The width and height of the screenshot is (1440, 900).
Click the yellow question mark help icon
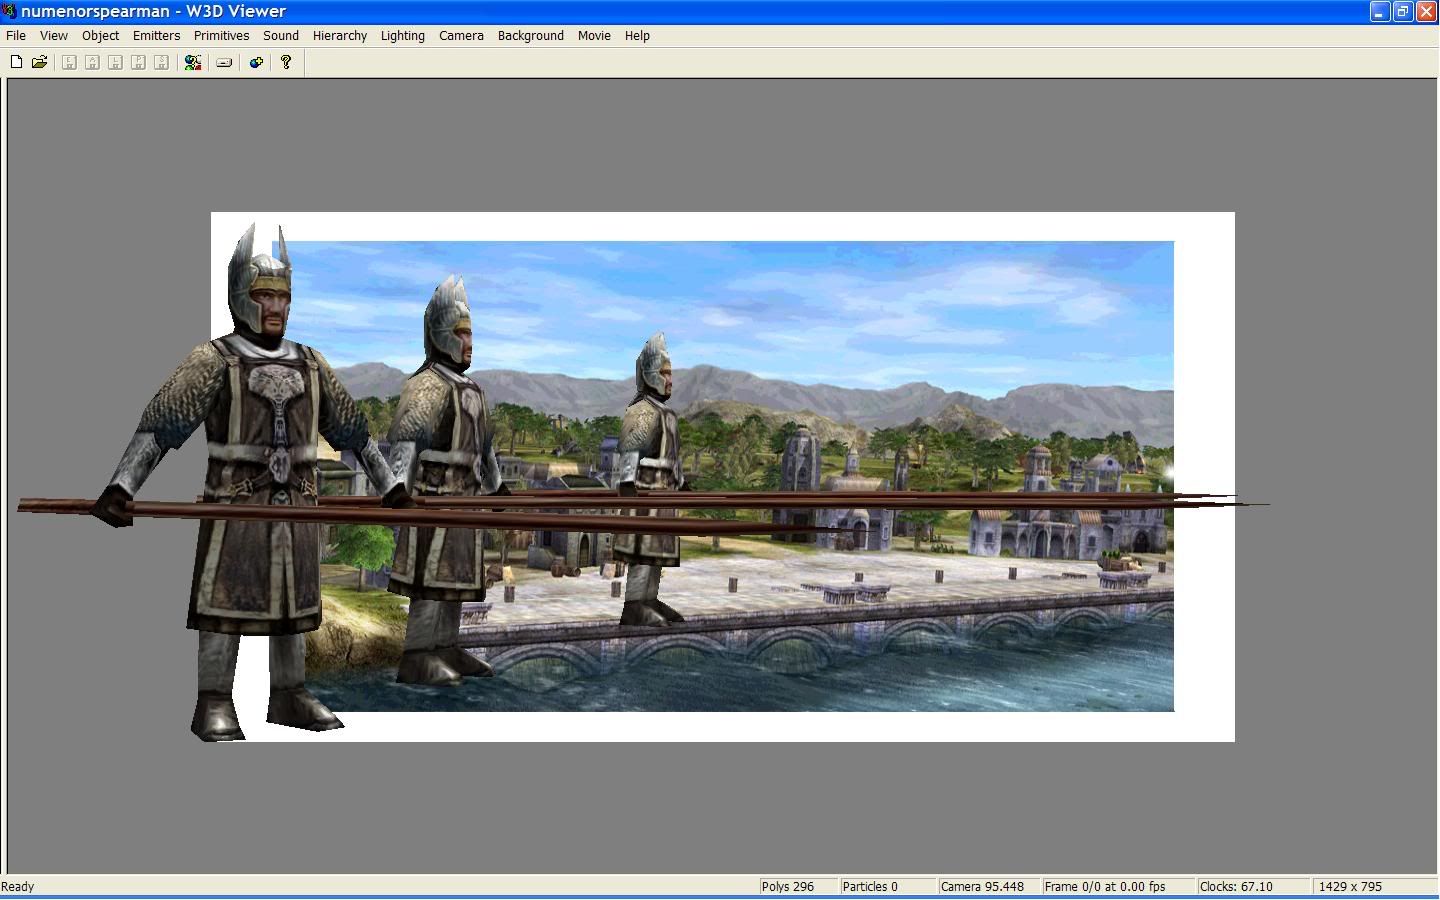[x=286, y=62]
